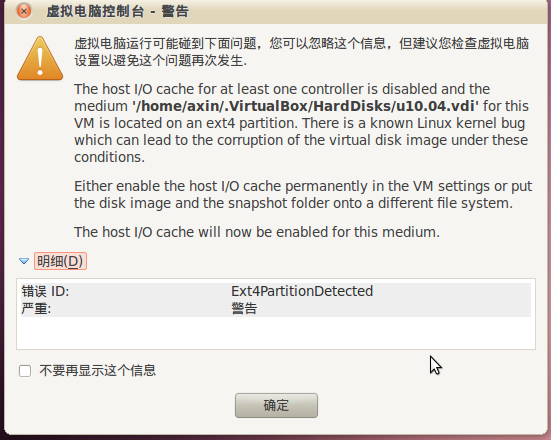Click the title bar 虚拟电脑控制台 - 警告
Viewport: 551px width, 440px height.
[x=117, y=11]
